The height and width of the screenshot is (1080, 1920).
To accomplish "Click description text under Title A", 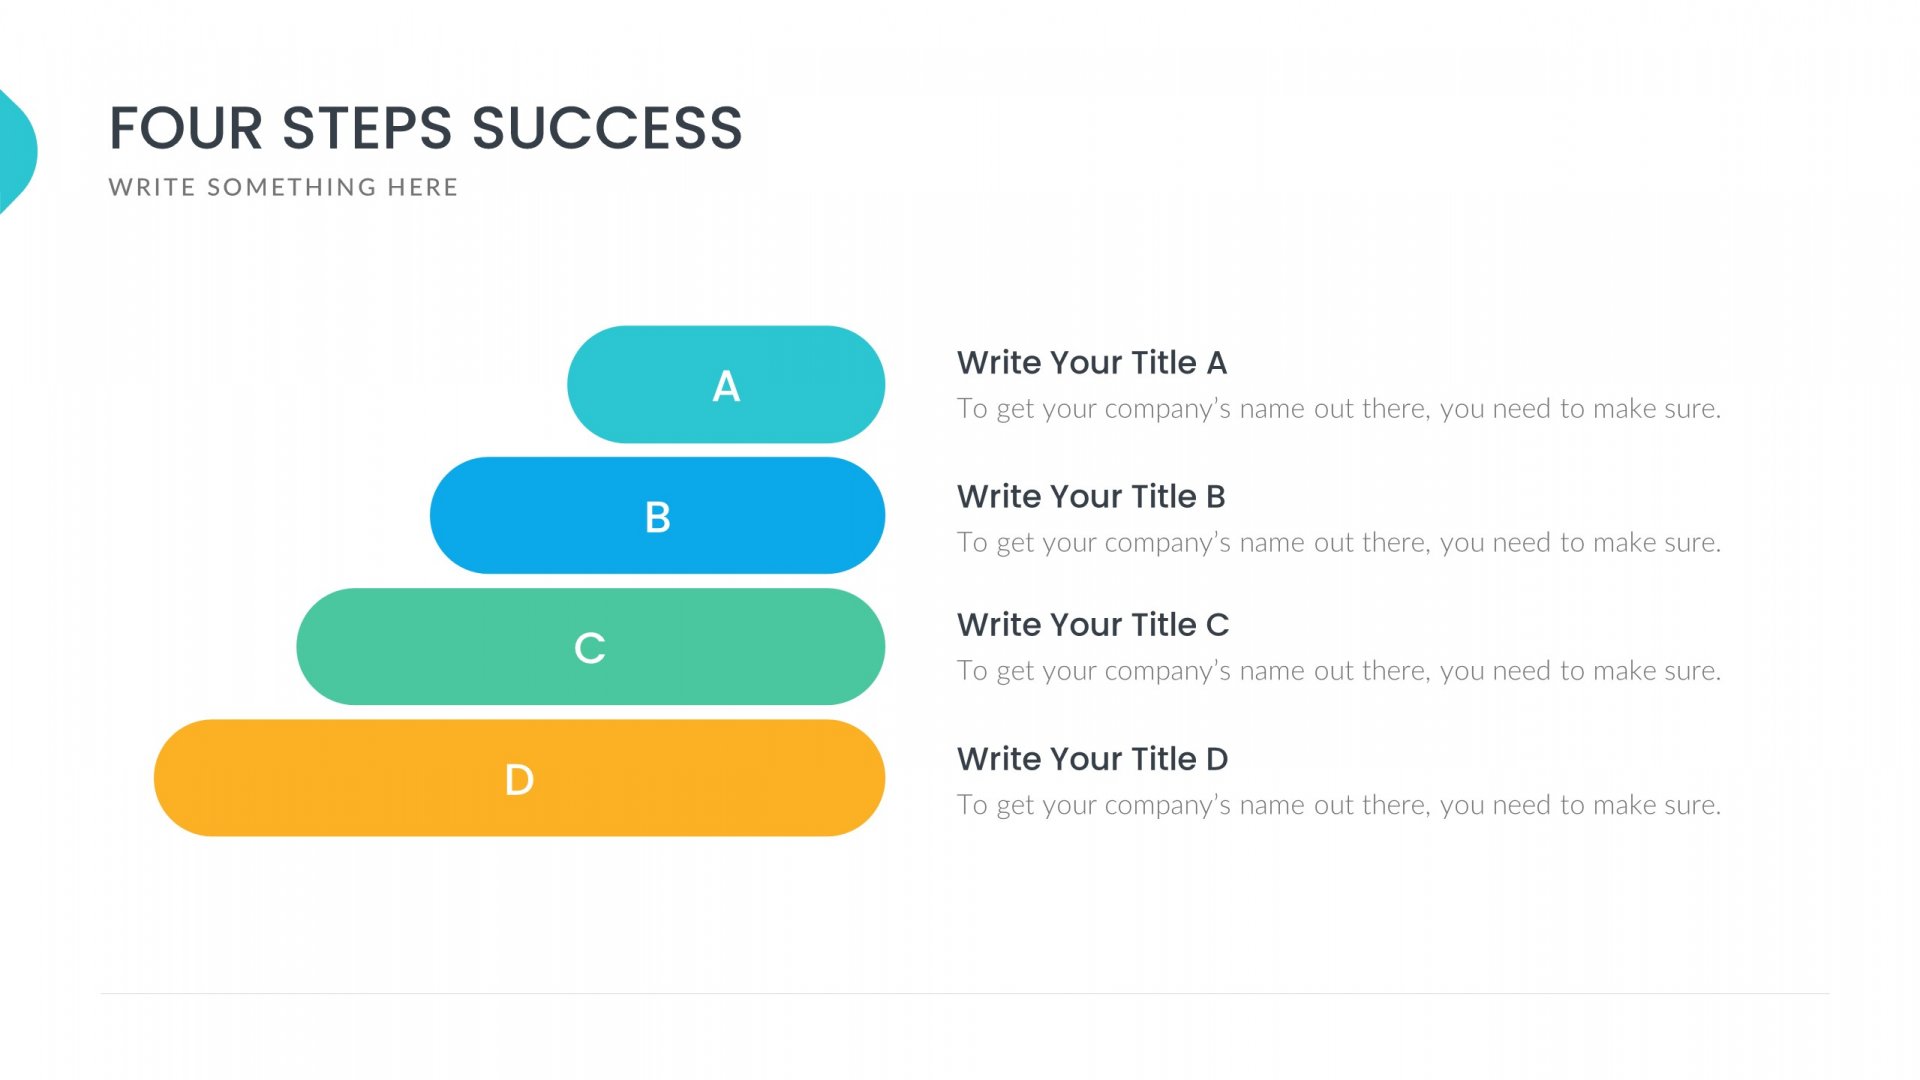I will (1338, 408).
